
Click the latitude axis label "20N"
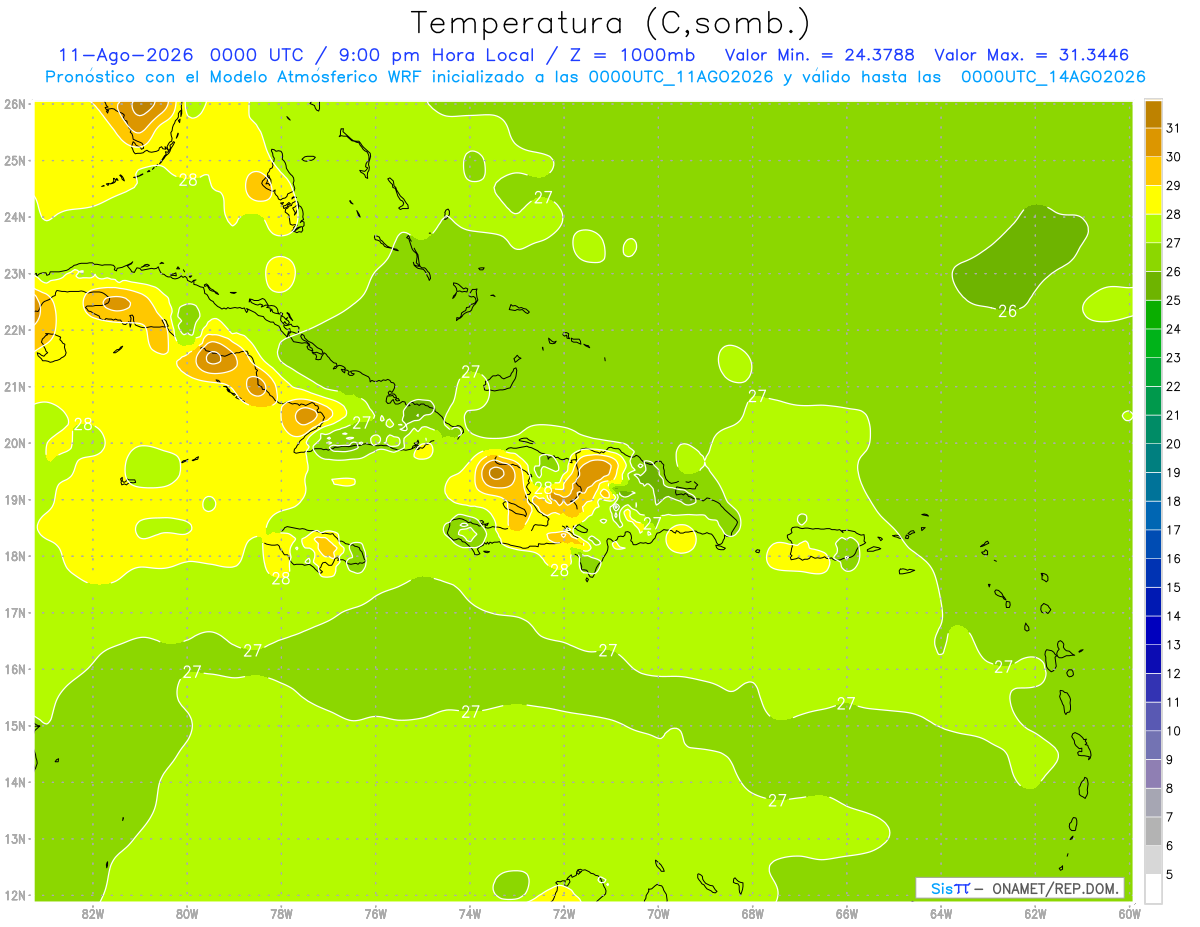(15, 443)
